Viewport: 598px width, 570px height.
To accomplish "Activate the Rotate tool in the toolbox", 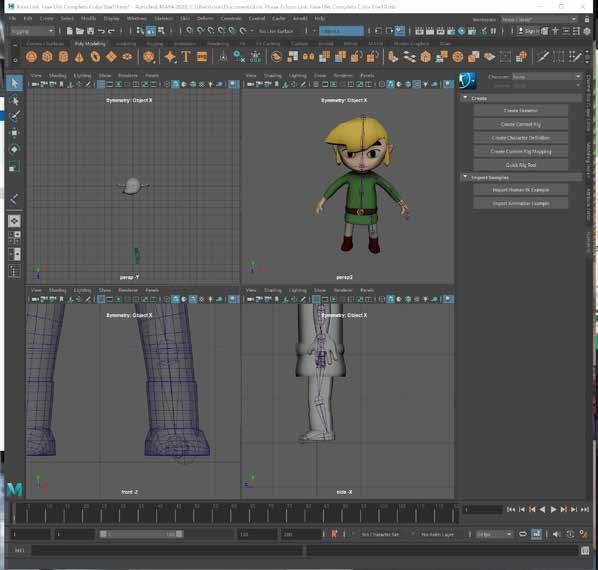I will coord(14,149).
